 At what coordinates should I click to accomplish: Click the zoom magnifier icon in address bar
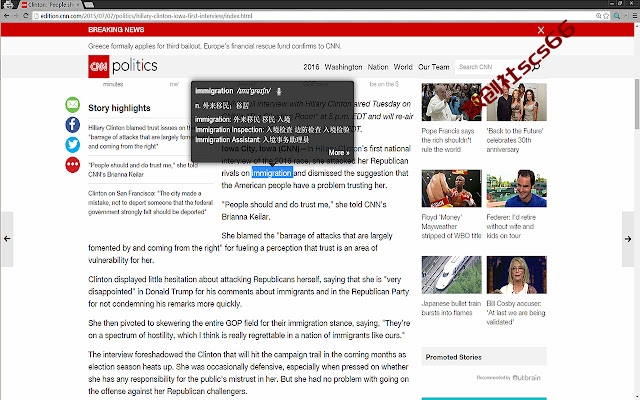tap(598, 16)
